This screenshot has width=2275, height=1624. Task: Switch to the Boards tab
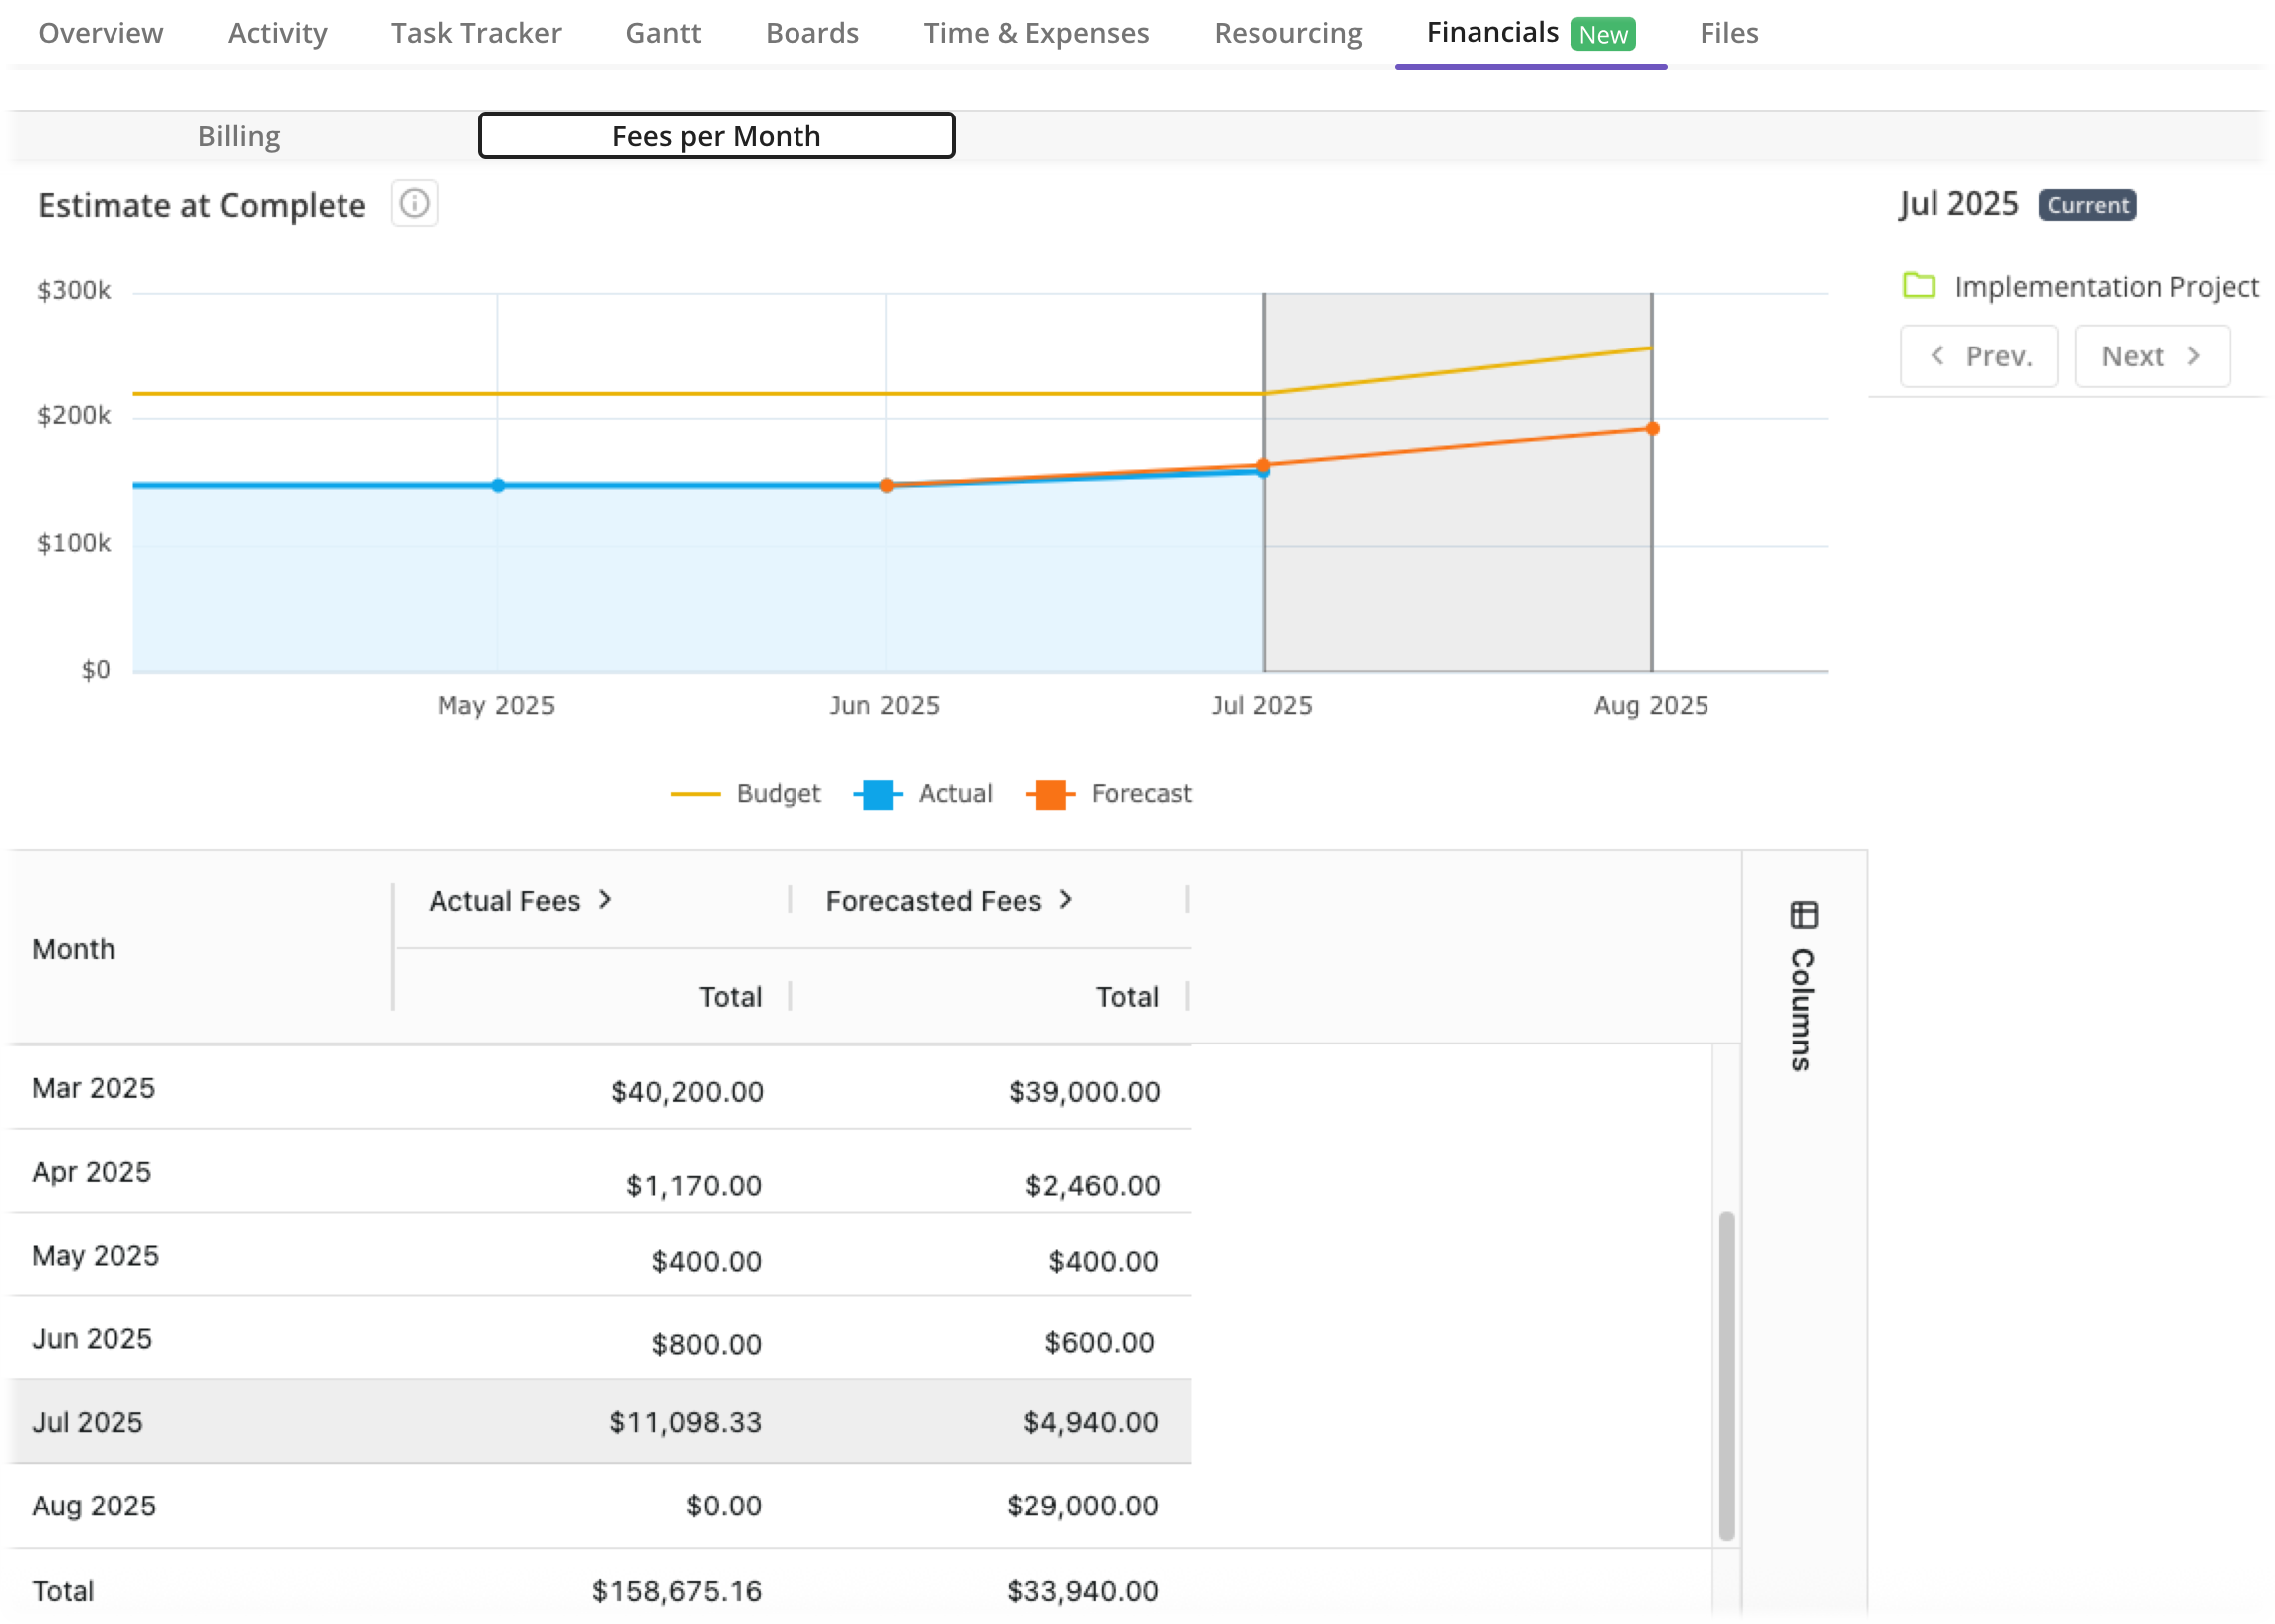pos(811,32)
